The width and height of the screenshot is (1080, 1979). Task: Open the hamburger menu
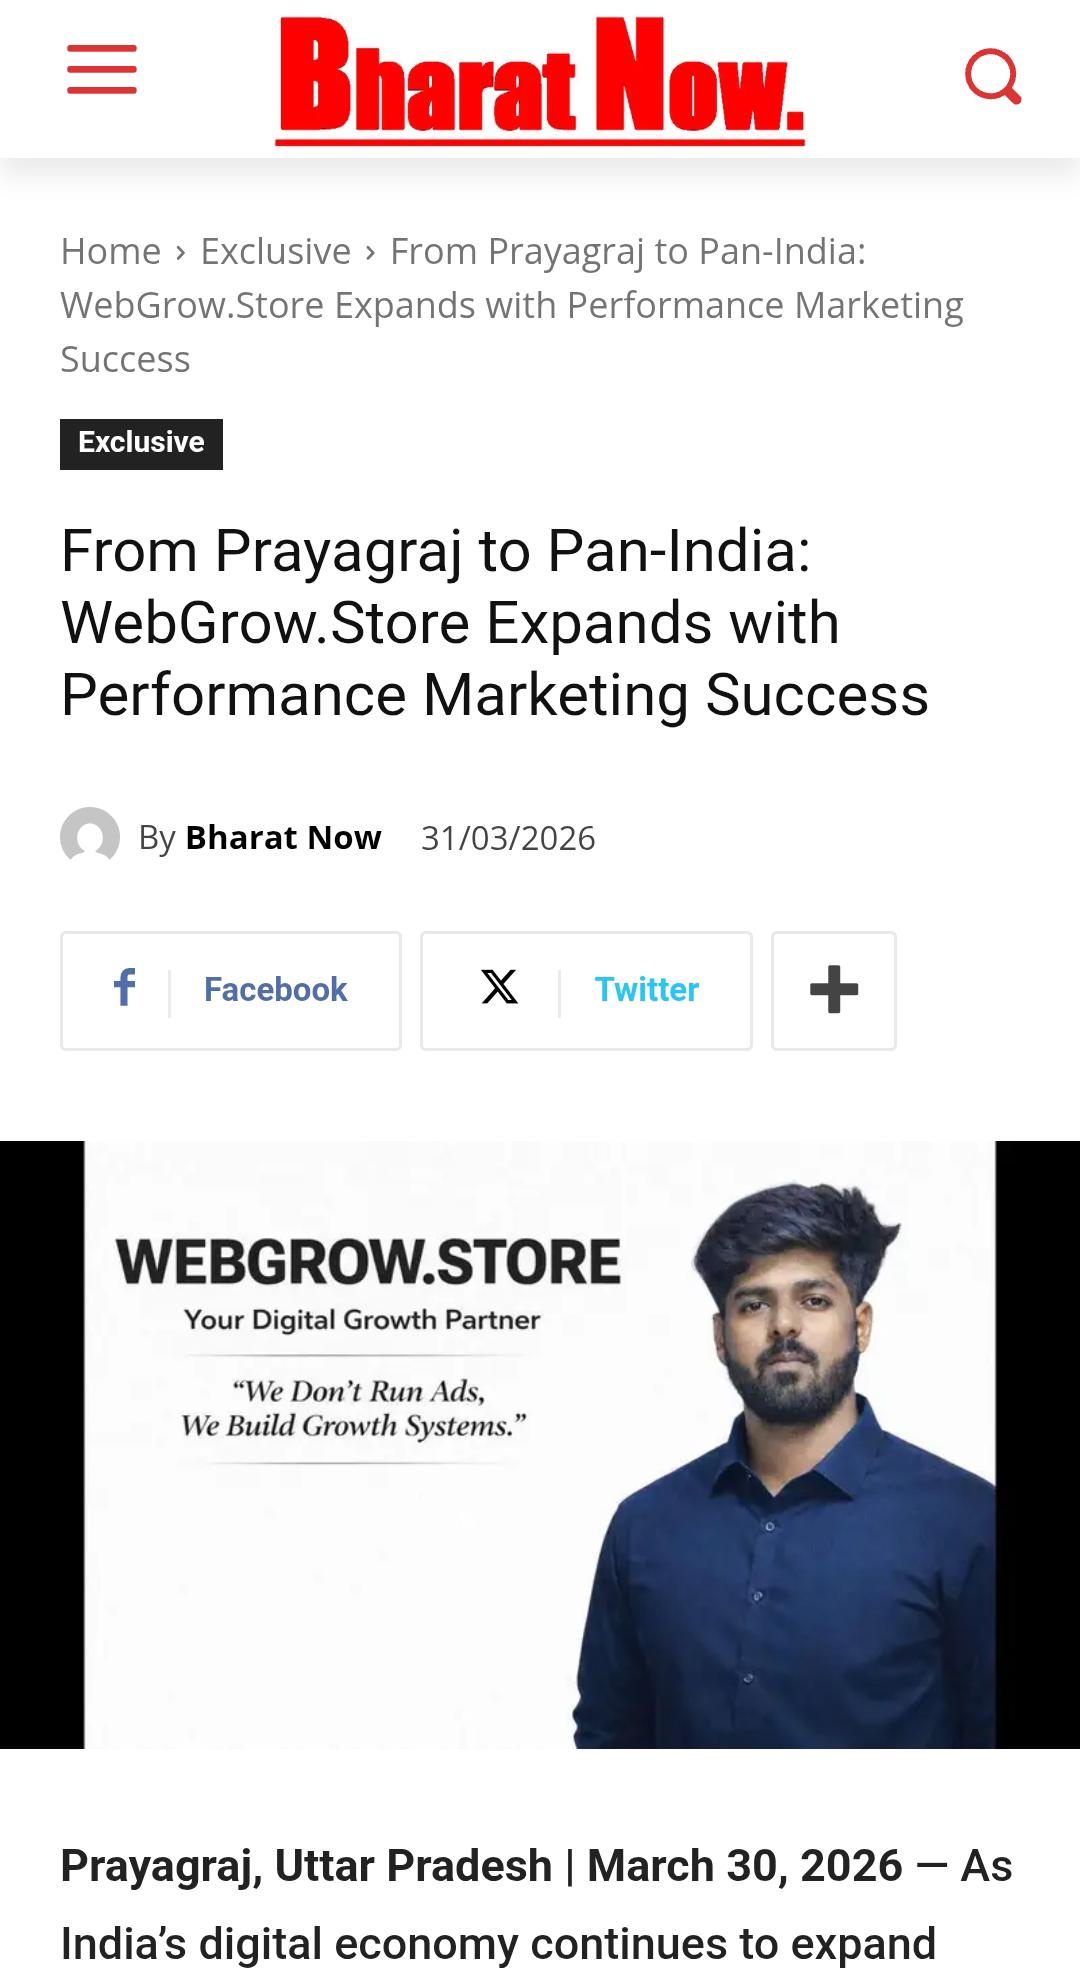102,70
